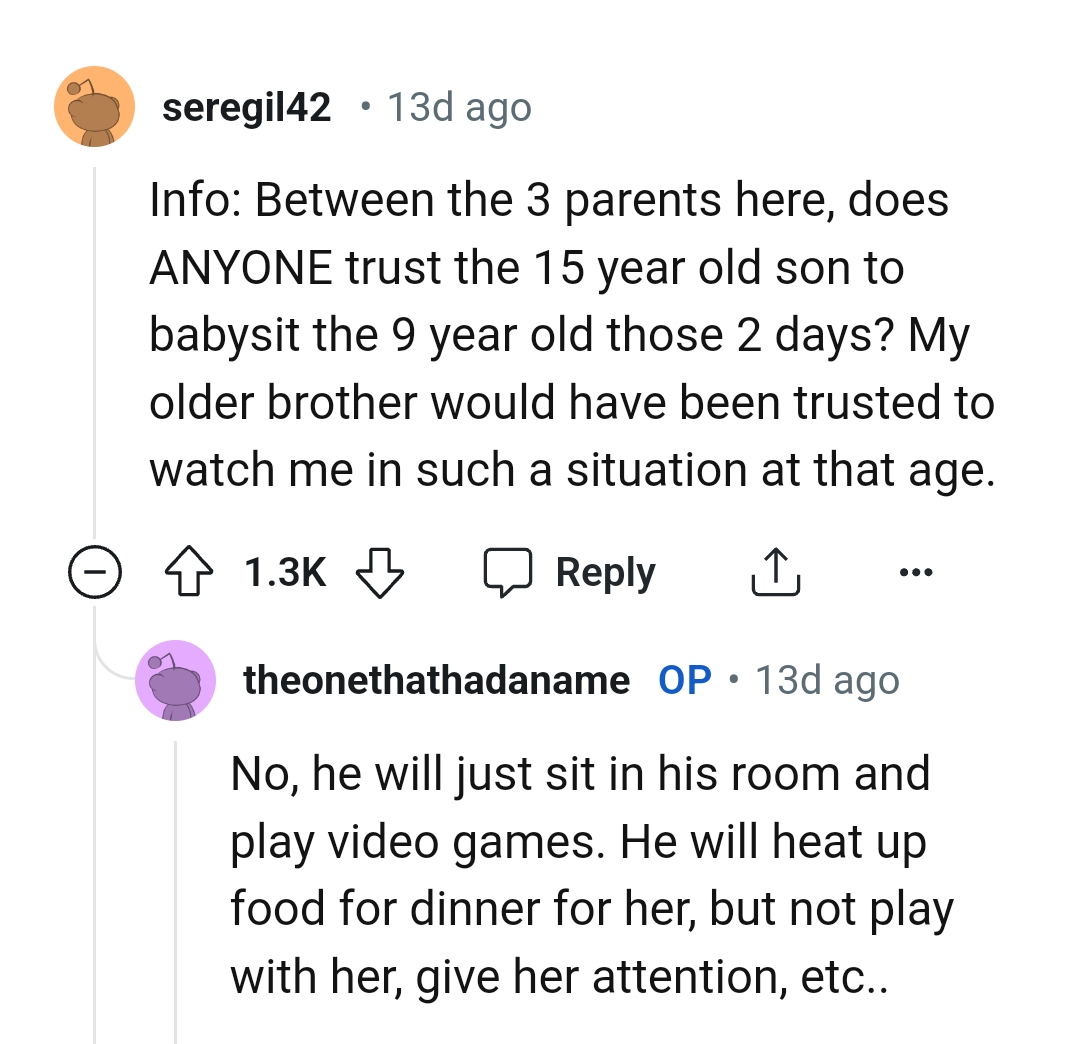Viewport: 1079px width, 1044px height.
Task: Click the minus icon beside the vote arrow
Action: click(x=95, y=571)
